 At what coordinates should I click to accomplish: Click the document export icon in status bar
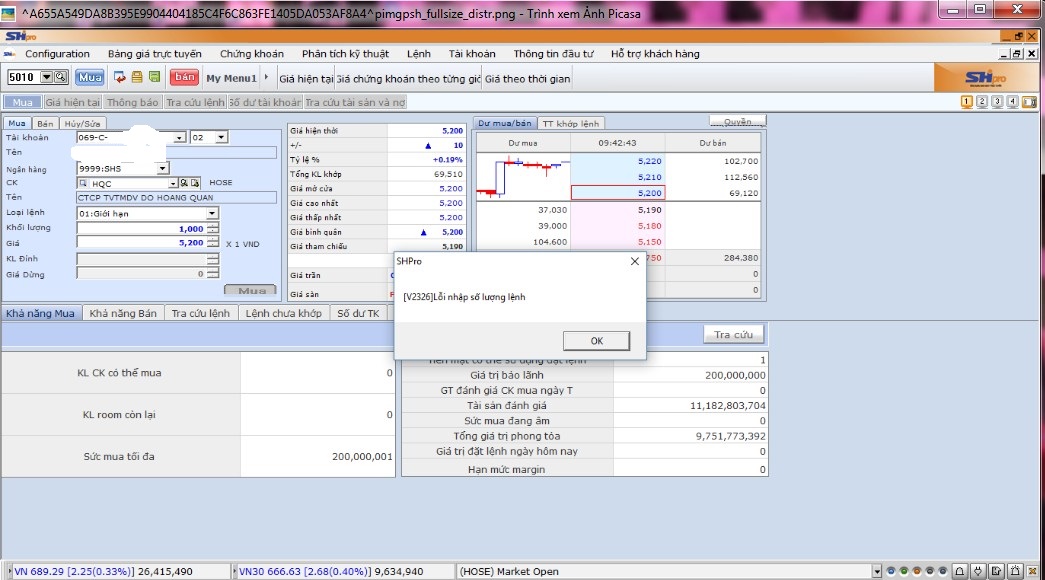(996, 571)
